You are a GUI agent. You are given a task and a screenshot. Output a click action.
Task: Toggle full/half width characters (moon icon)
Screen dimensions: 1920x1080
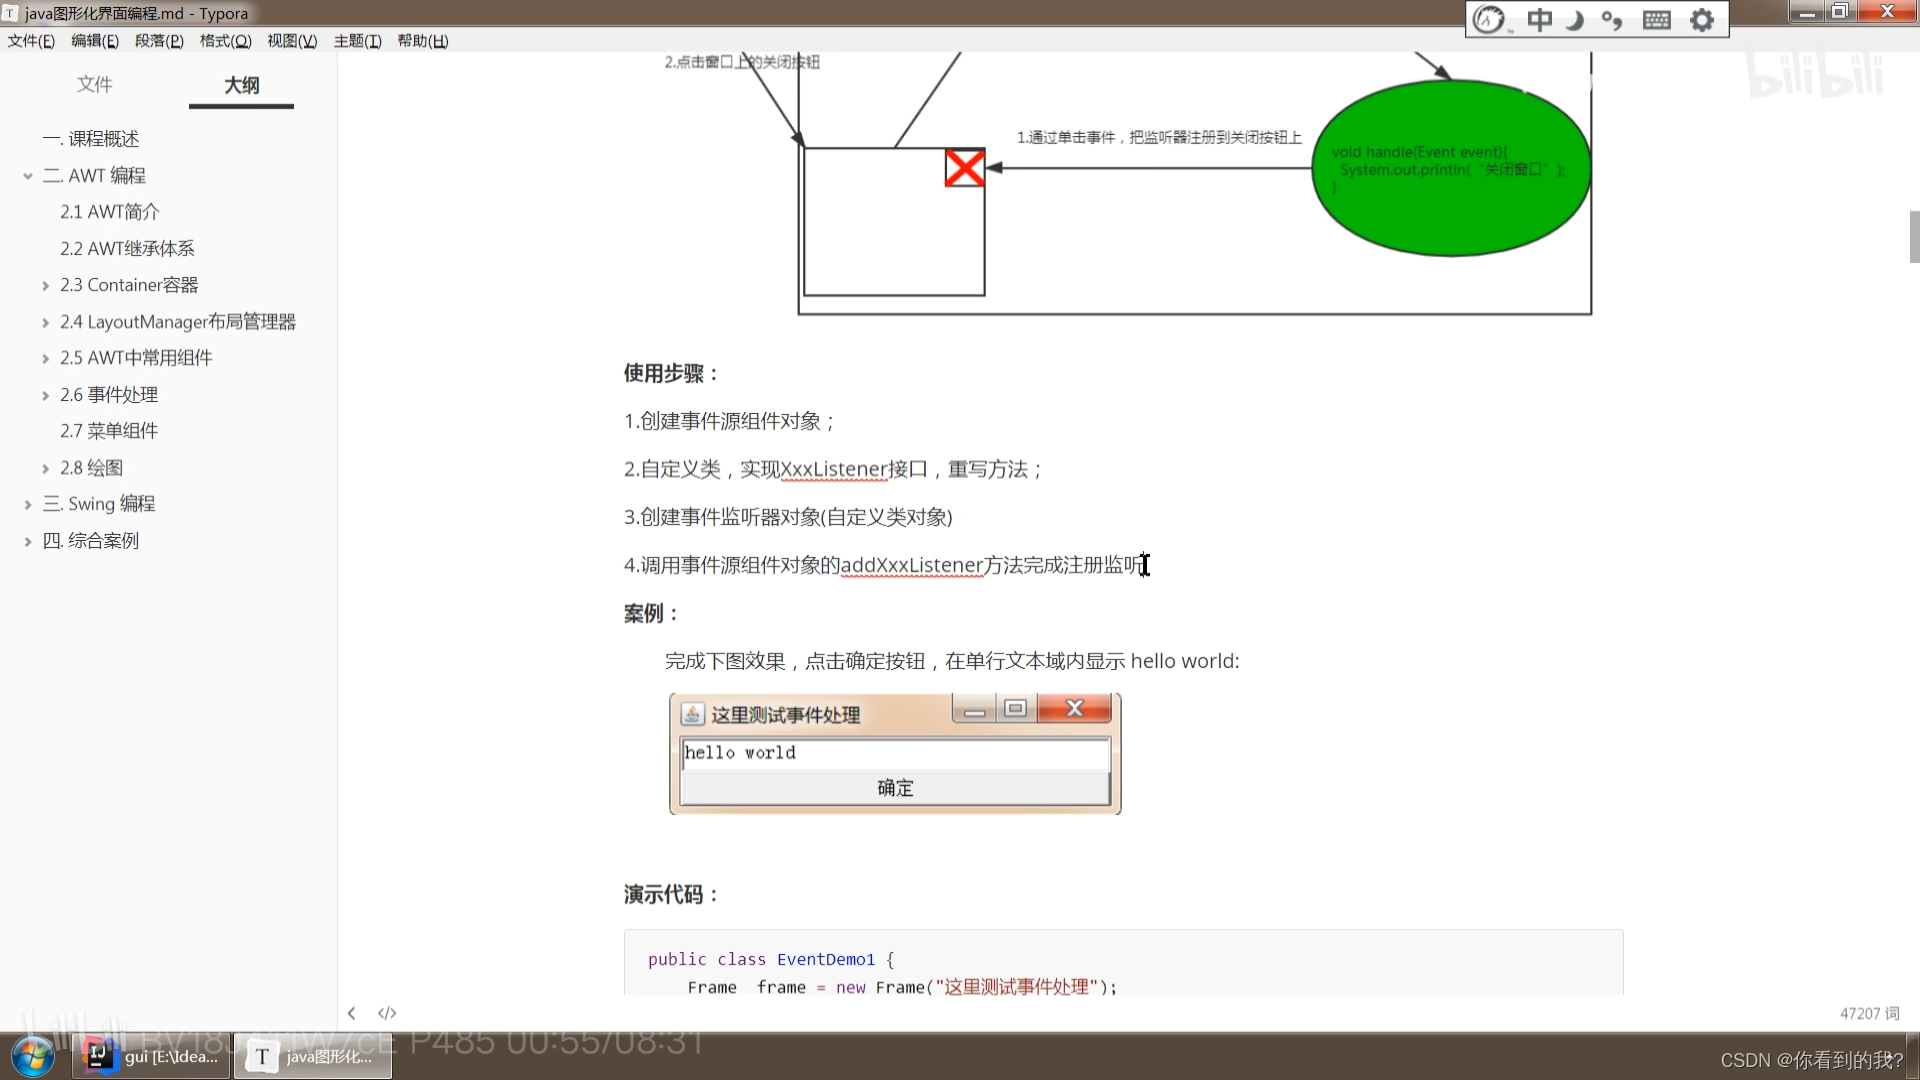click(x=1574, y=19)
